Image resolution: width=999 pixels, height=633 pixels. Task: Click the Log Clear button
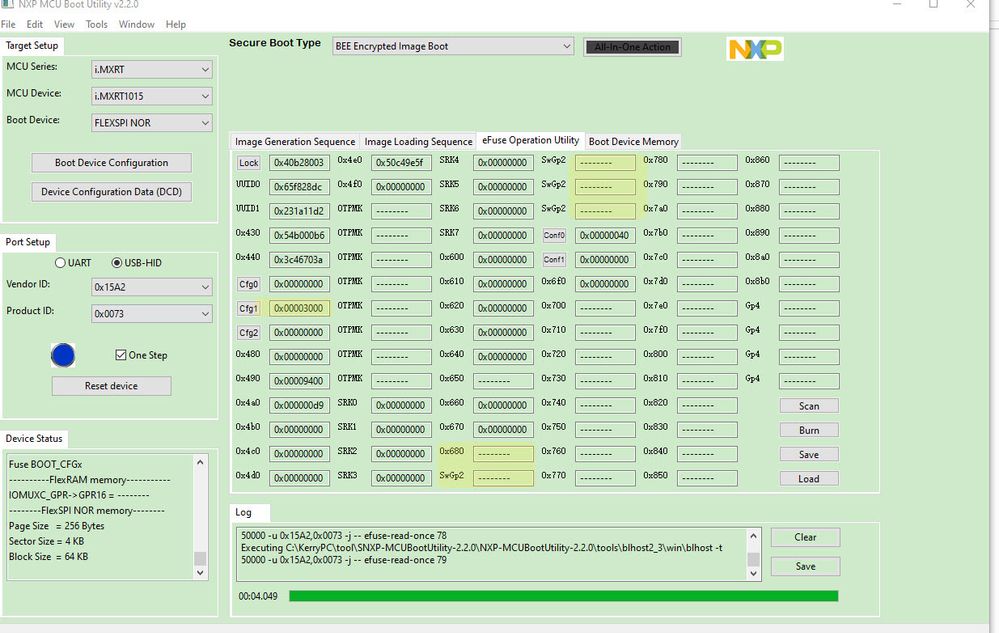(805, 537)
